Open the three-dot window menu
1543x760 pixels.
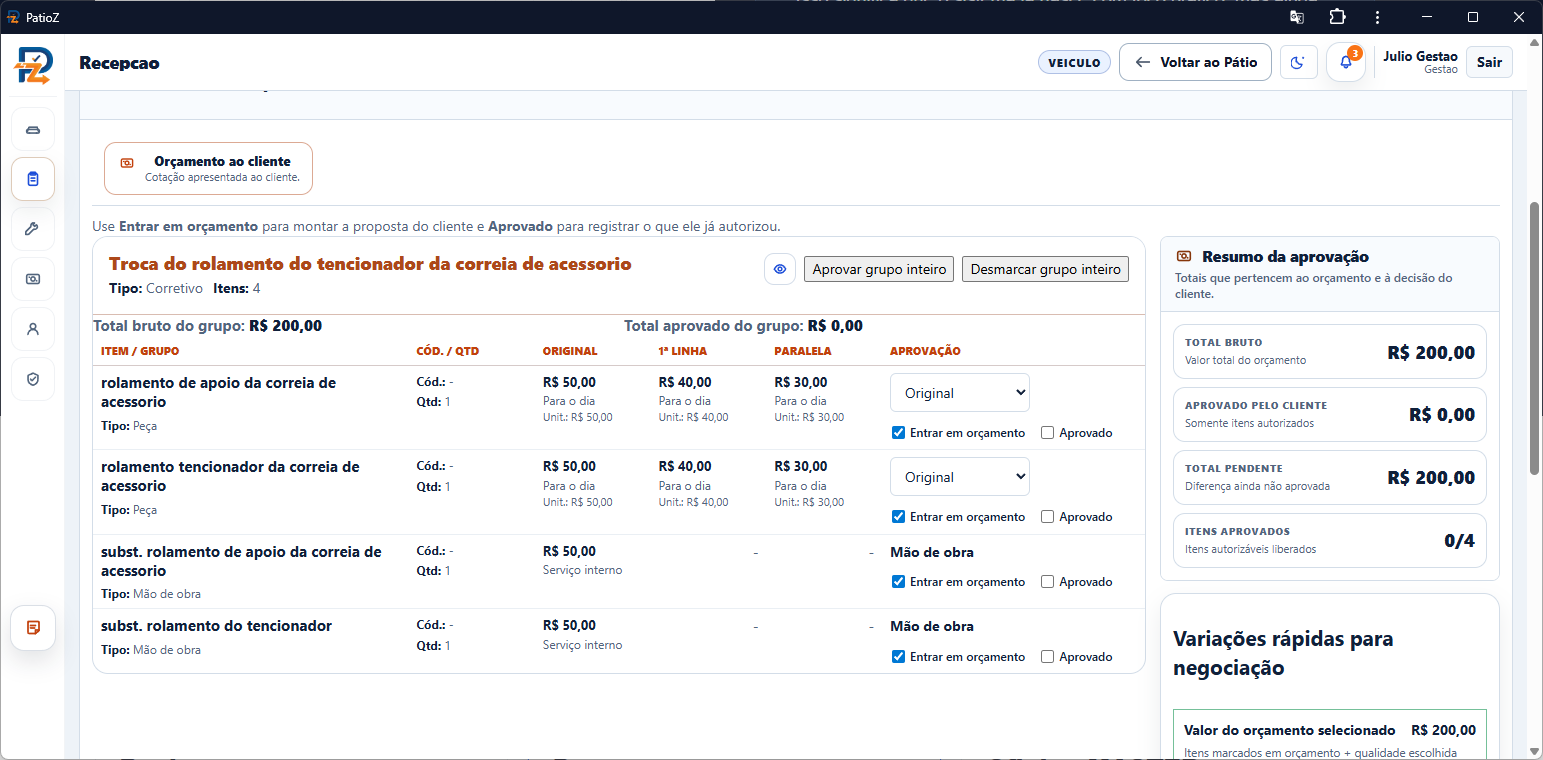coord(1377,17)
